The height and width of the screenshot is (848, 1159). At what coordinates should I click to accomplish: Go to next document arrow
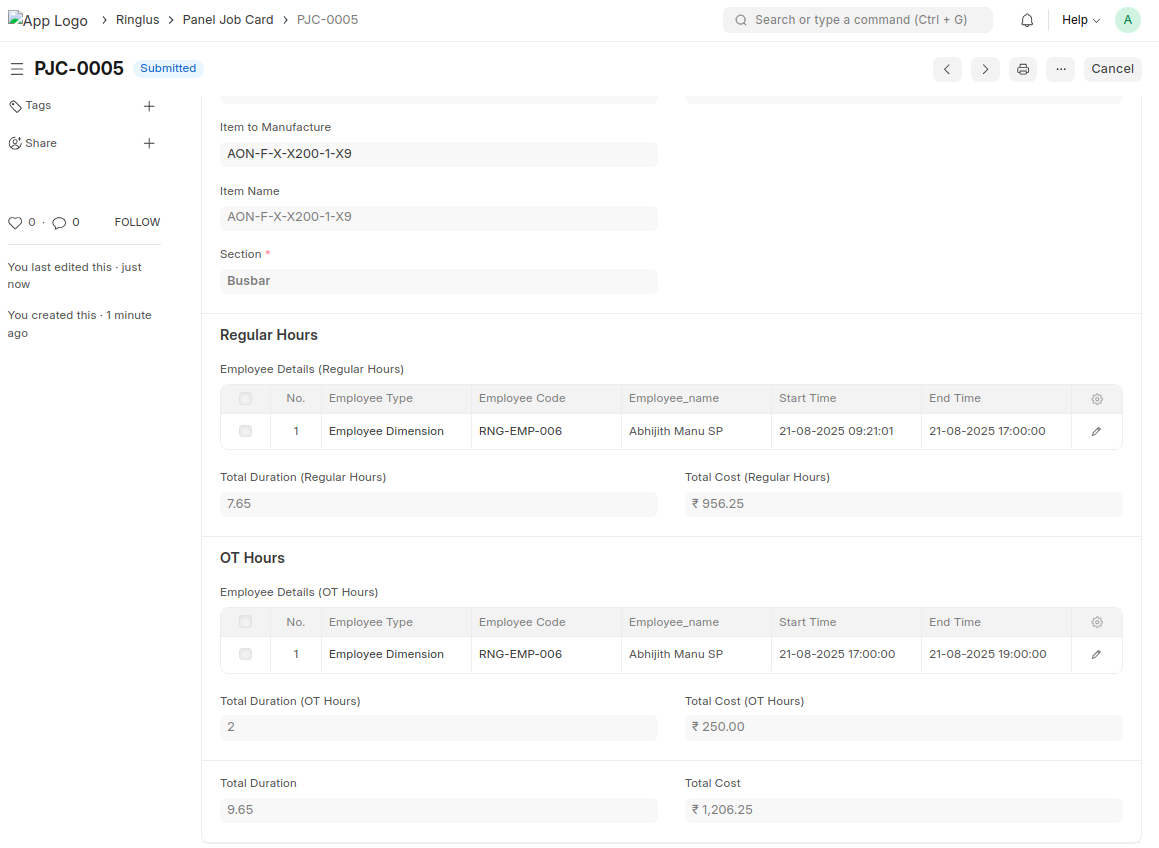click(985, 69)
